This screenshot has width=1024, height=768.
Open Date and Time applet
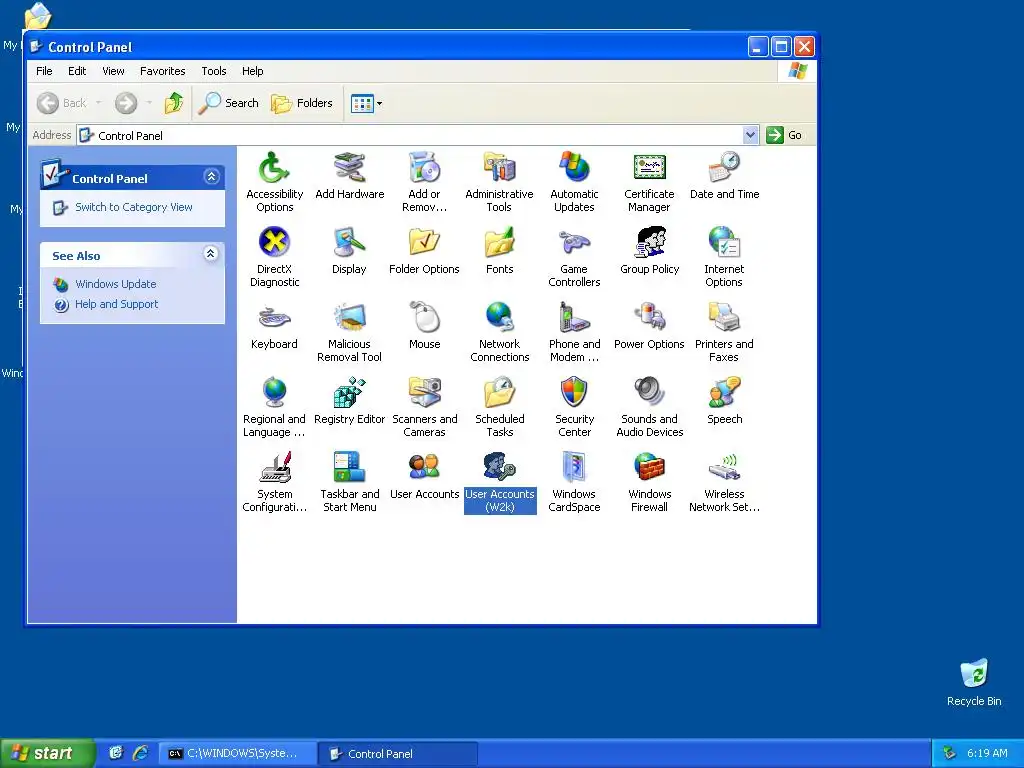click(724, 168)
